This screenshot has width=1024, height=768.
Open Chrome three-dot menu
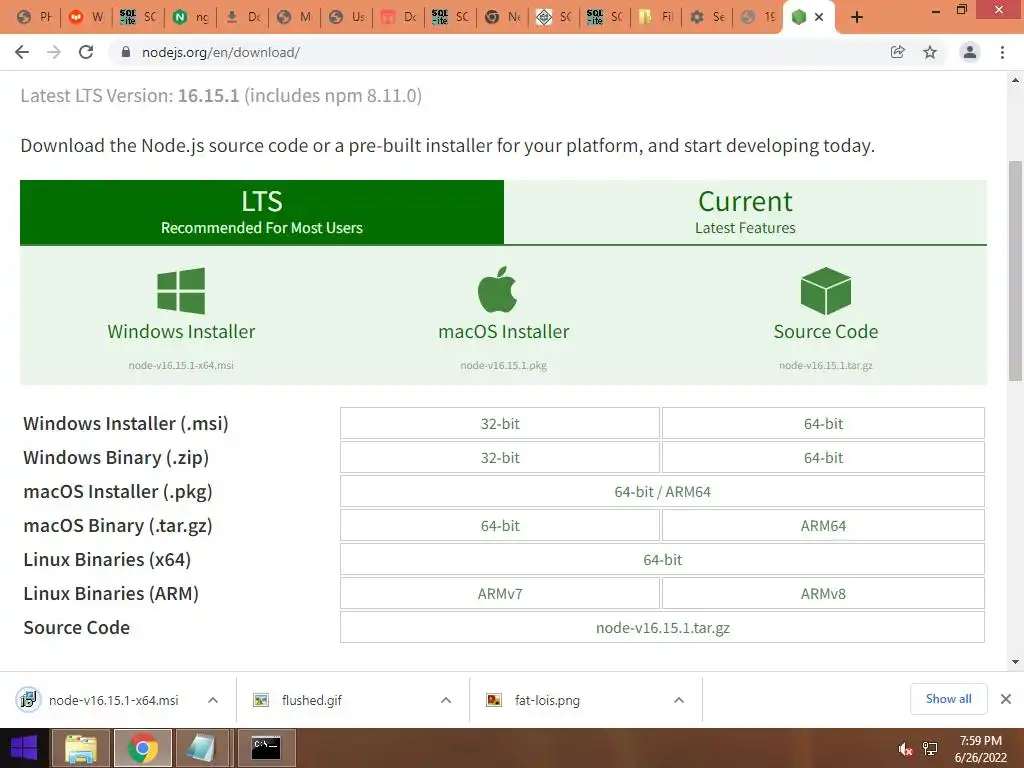(x=1002, y=52)
